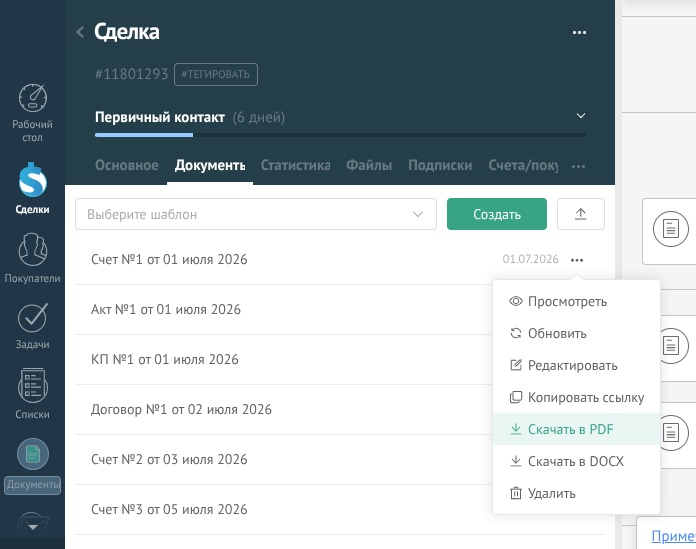The width and height of the screenshot is (696, 549).
Task: Open document Счет №3 от 05 июля 2026
Action: [169, 510]
